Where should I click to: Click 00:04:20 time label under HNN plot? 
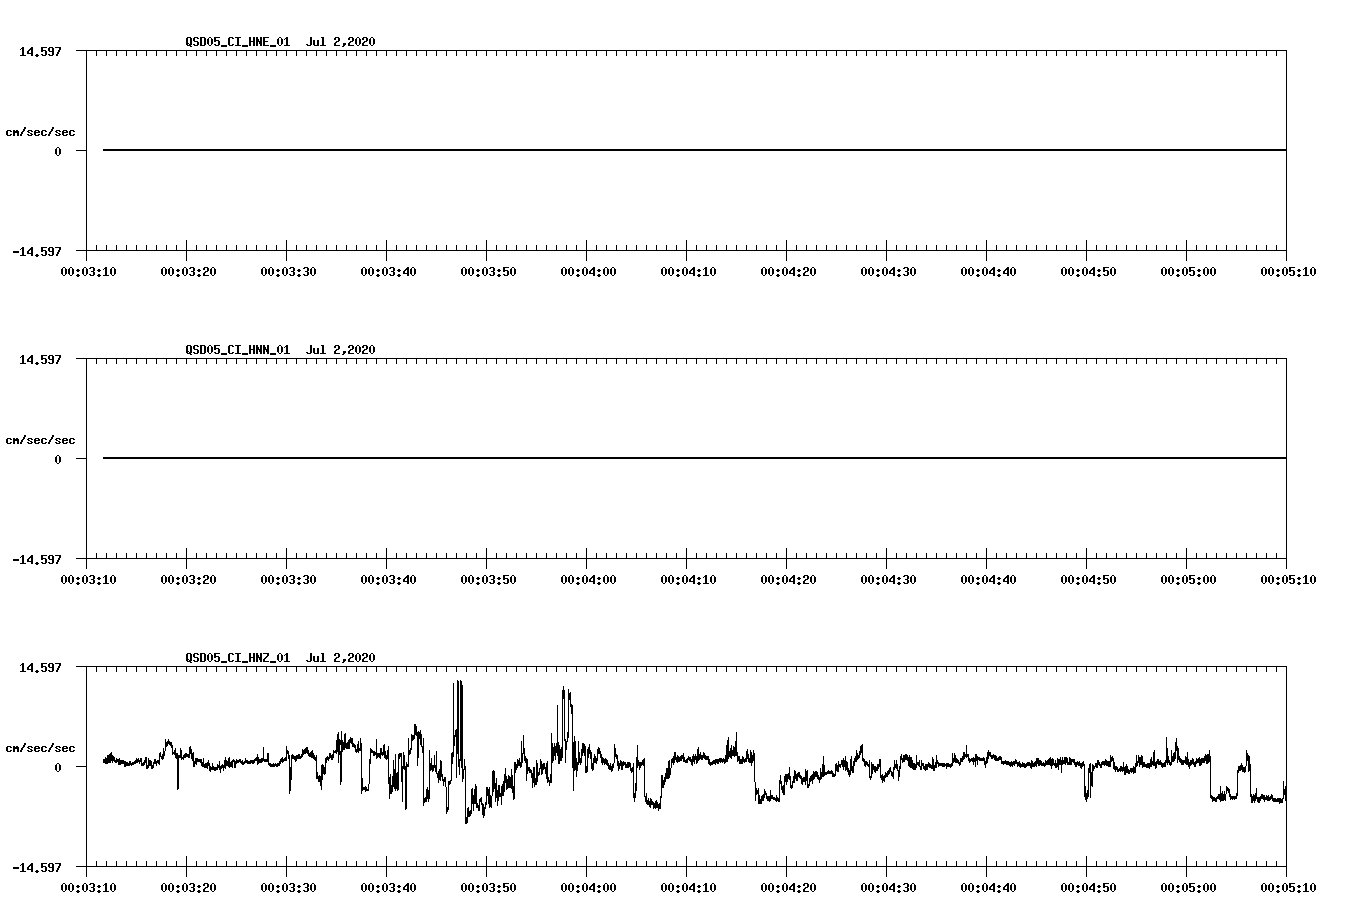[x=788, y=579]
